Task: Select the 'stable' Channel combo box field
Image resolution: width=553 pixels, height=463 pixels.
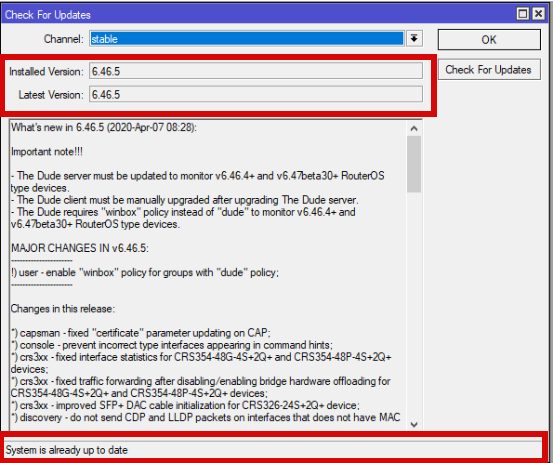Action: tap(247, 38)
